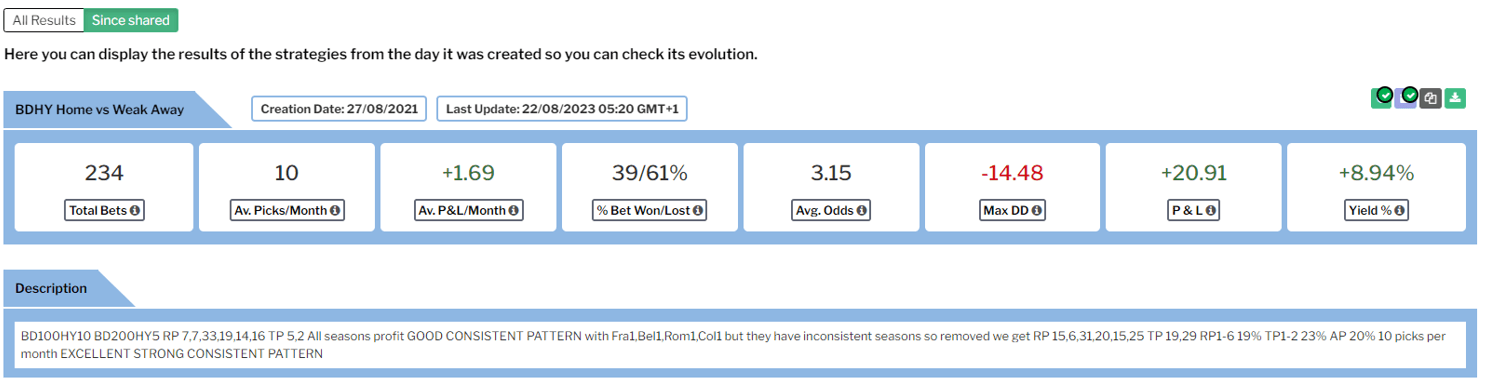Switch to All Results view
Image resolution: width=1488 pixels, height=383 pixels.
[44, 20]
